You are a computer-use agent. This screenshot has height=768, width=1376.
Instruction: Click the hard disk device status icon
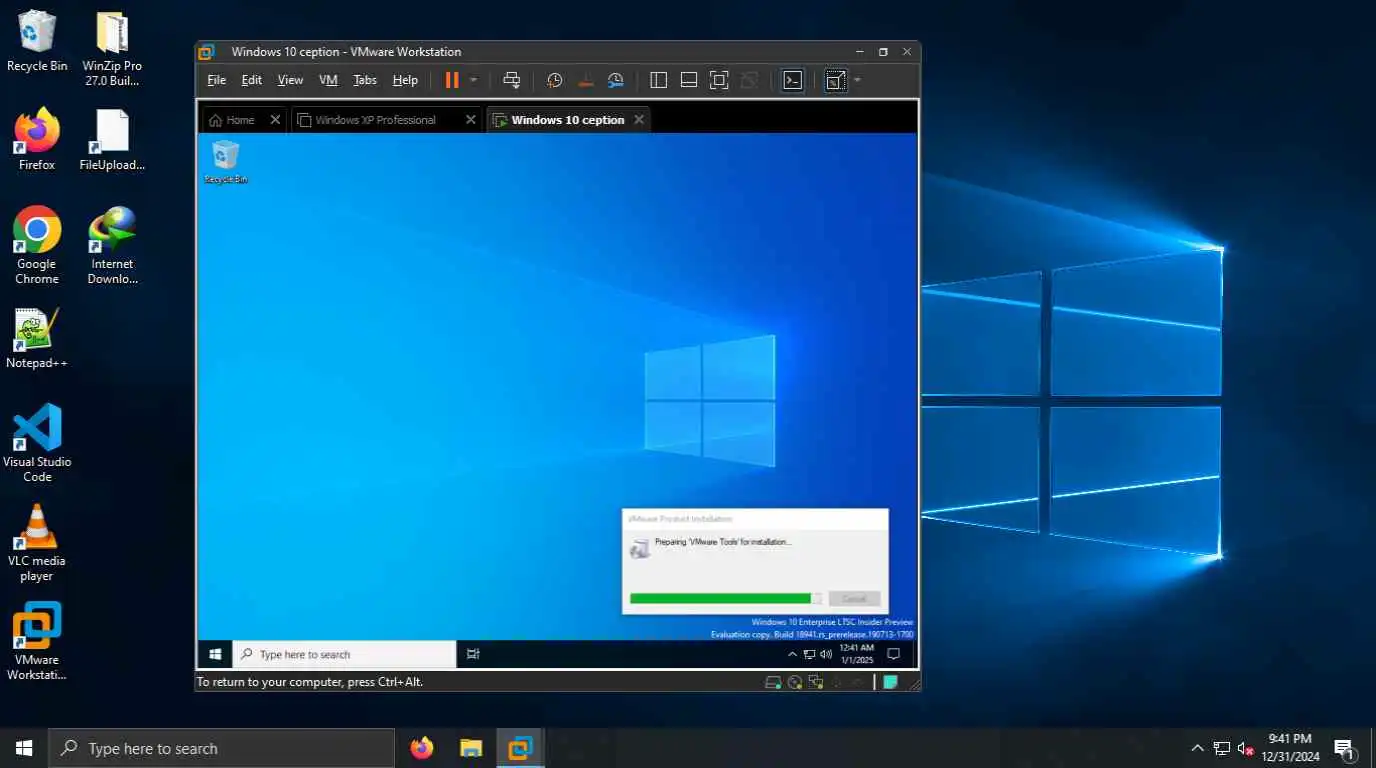pos(773,682)
